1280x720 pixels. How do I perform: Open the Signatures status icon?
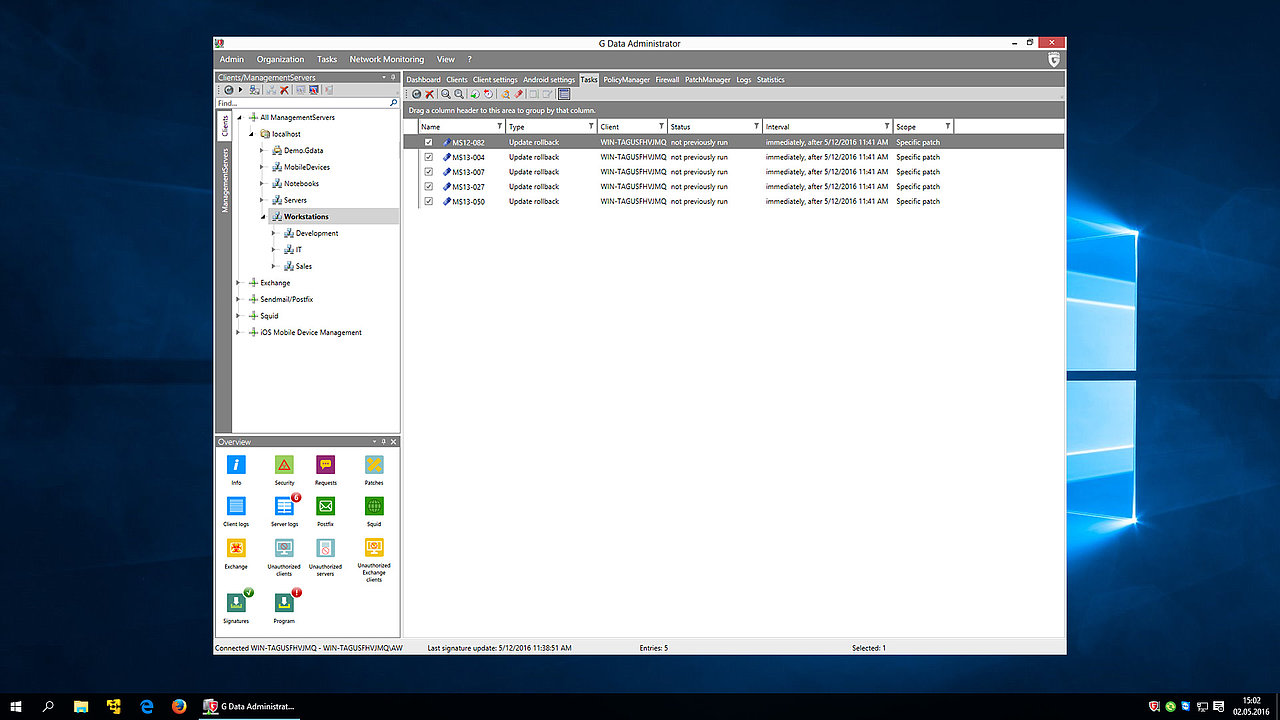coord(236,603)
